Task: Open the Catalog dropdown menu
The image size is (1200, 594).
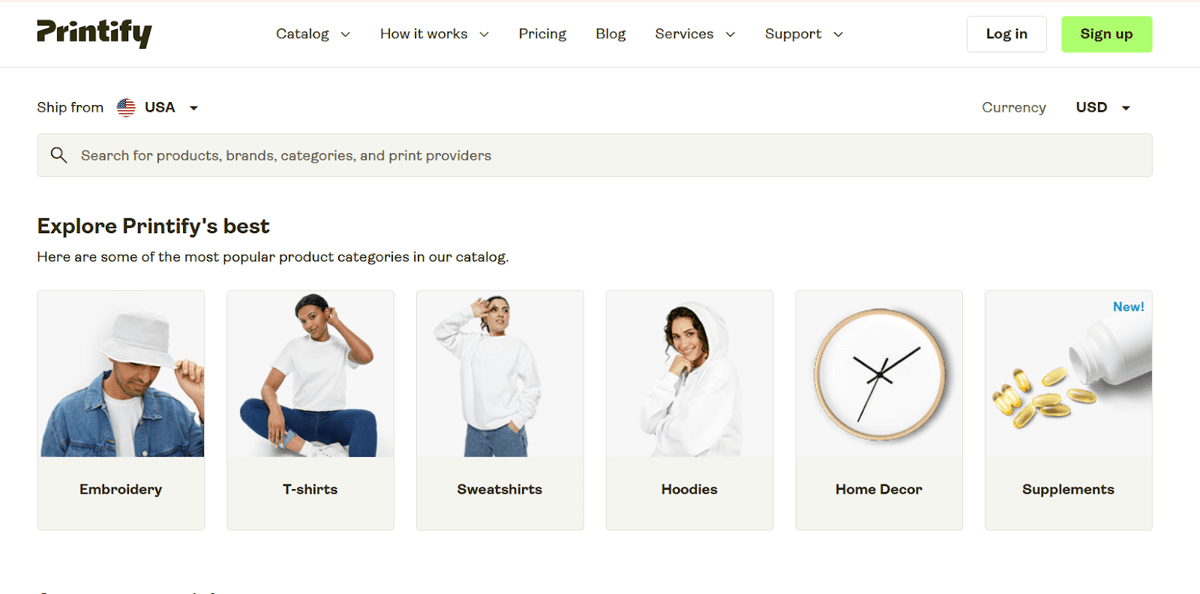Action: tap(313, 34)
